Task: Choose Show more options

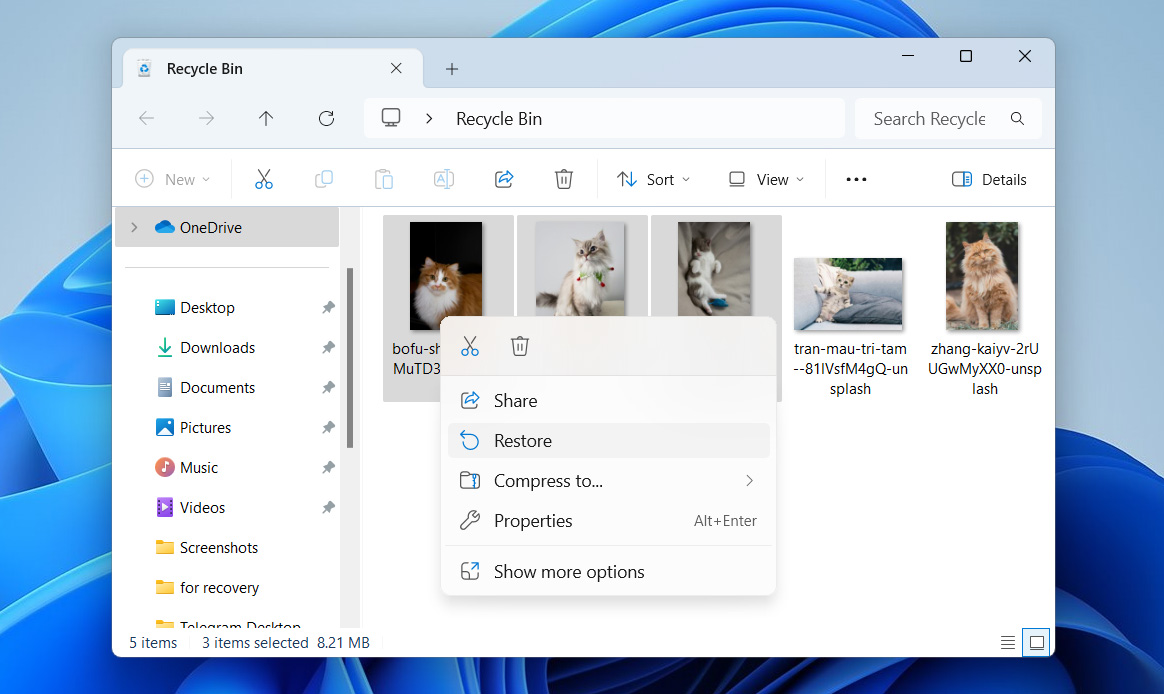Action: coord(609,572)
